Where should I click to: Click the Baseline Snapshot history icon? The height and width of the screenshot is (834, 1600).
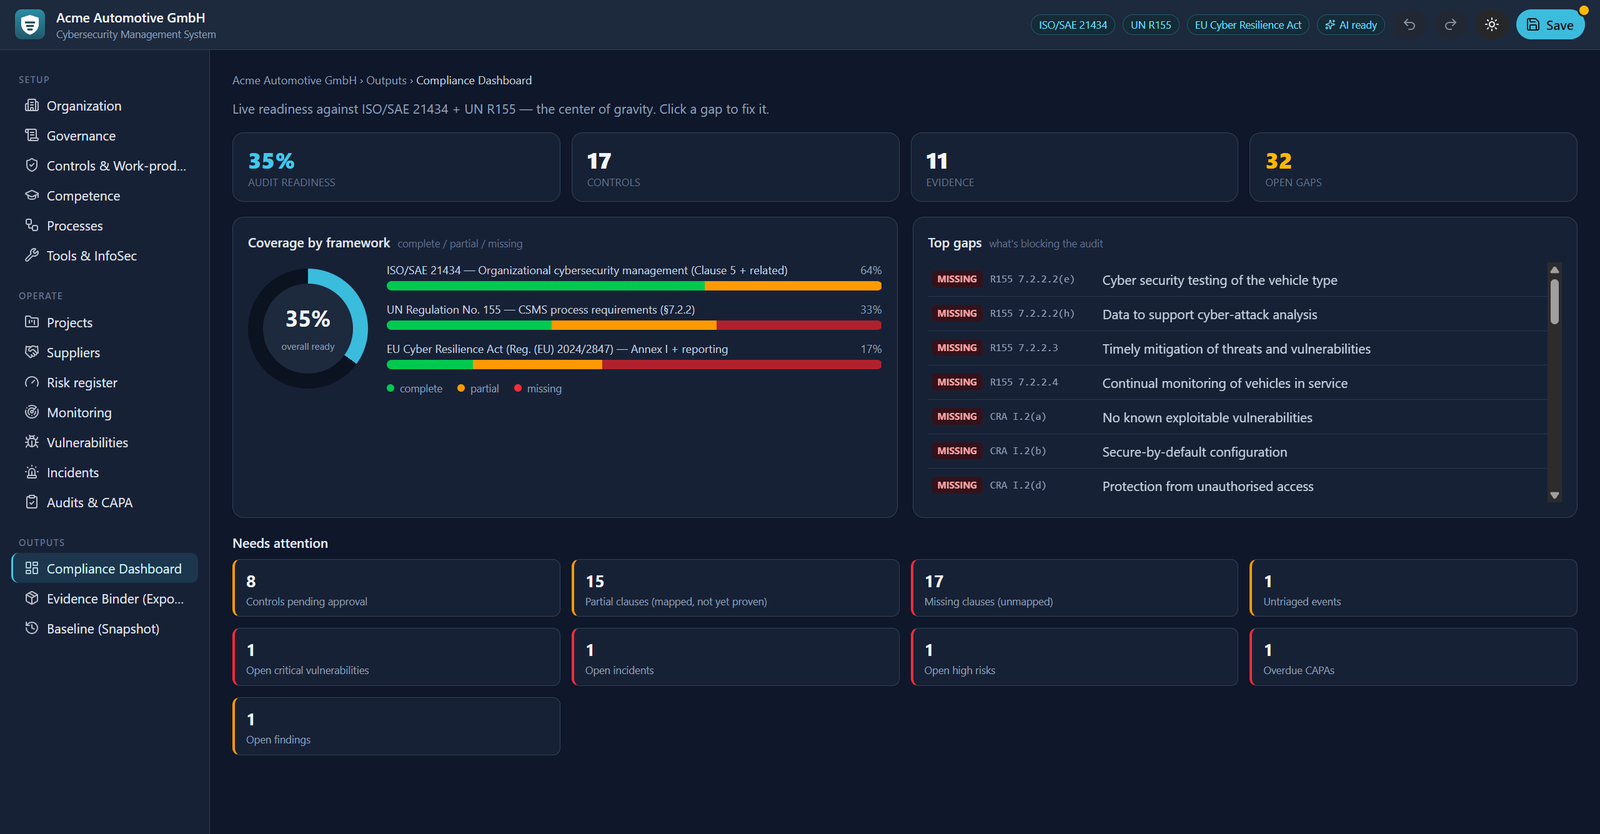pos(32,628)
